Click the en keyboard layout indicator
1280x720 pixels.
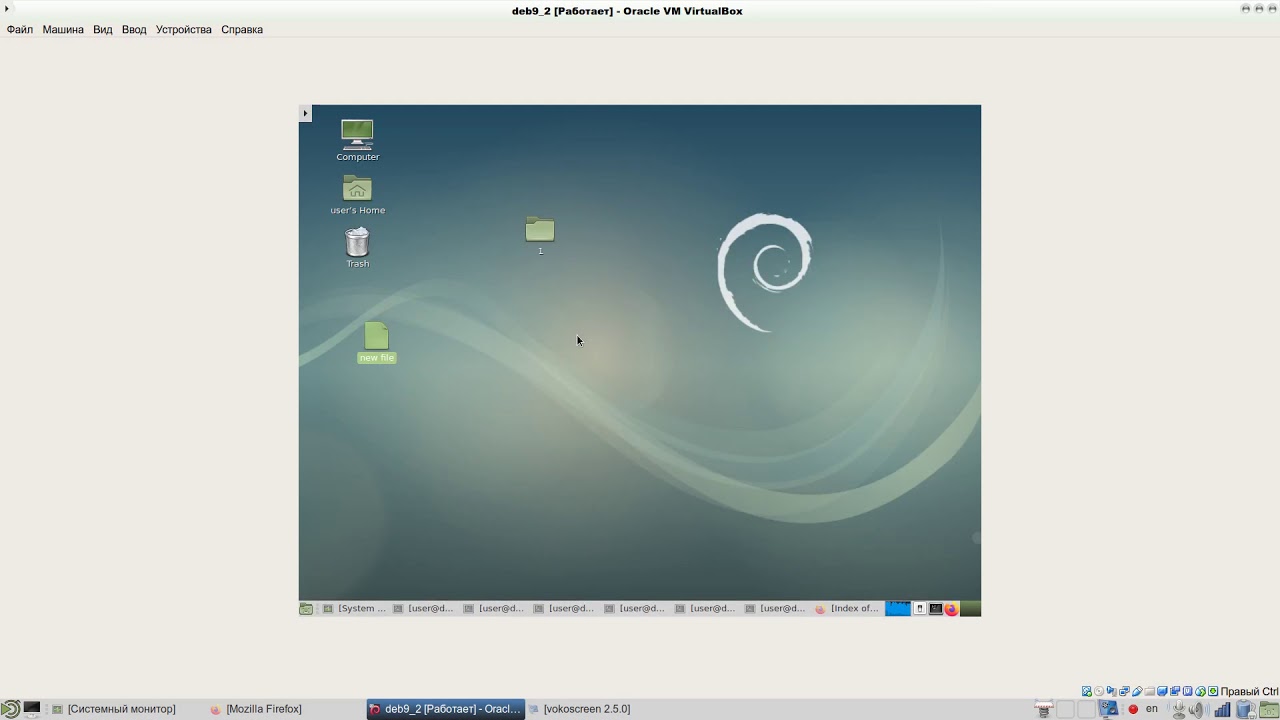(1151, 709)
